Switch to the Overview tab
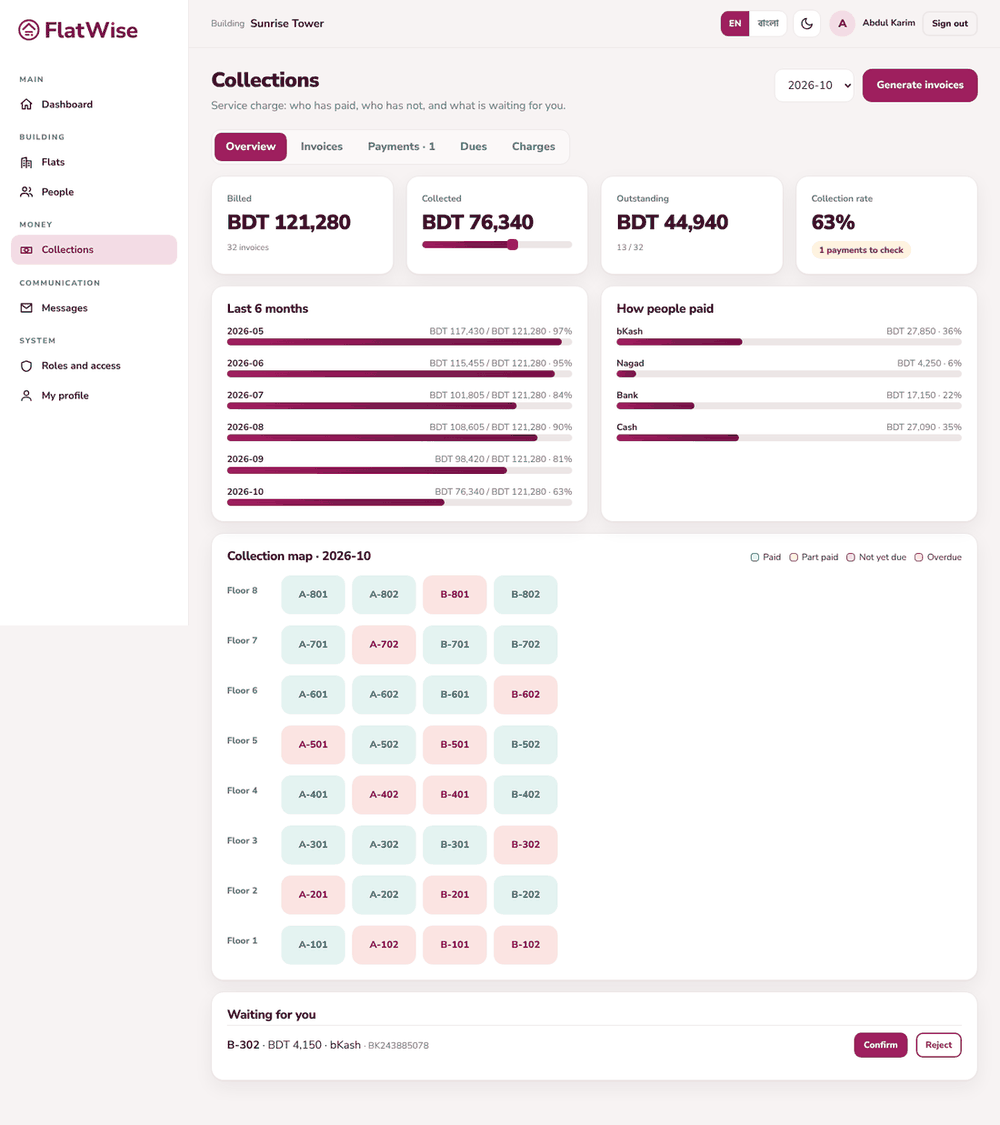Image resolution: width=1000 pixels, height=1125 pixels. click(x=250, y=146)
